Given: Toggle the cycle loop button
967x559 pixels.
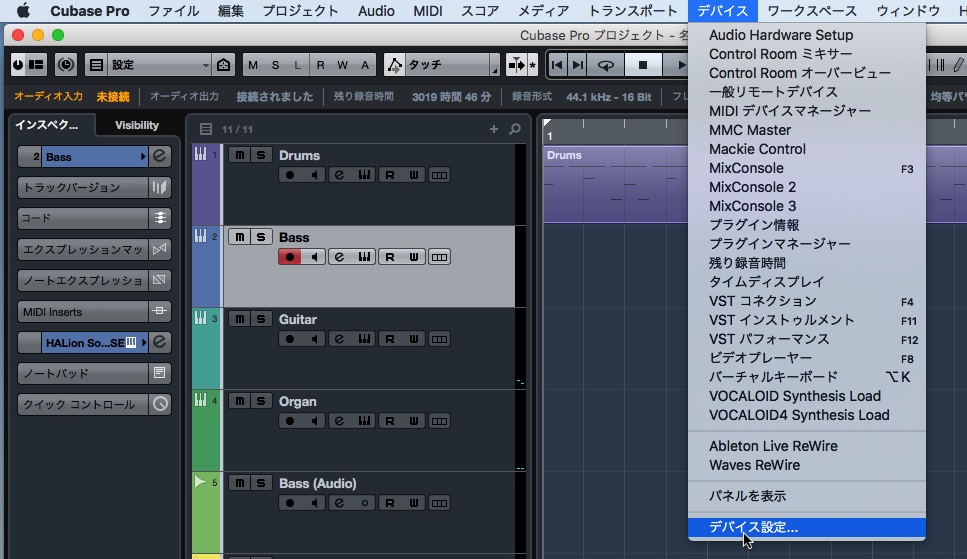Looking at the screenshot, I should (606, 65).
